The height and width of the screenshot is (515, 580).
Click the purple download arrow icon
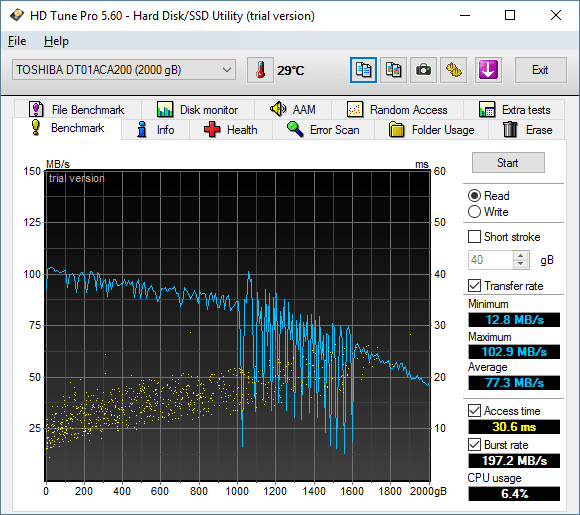point(488,70)
